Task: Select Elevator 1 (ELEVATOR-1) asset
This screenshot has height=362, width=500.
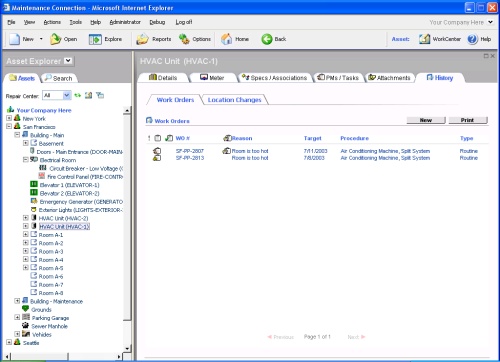Action: tap(69, 185)
